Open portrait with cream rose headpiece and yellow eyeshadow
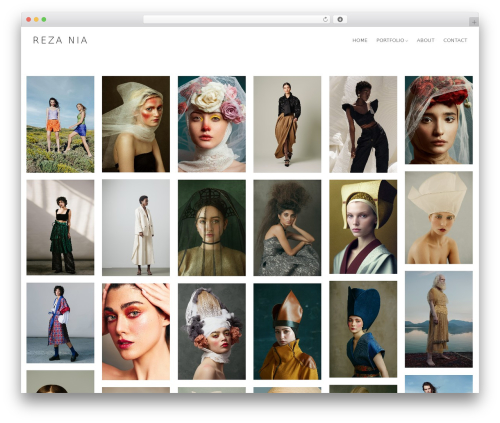The height and width of the screenshot is (423, 500). click(x=212, y=124)
